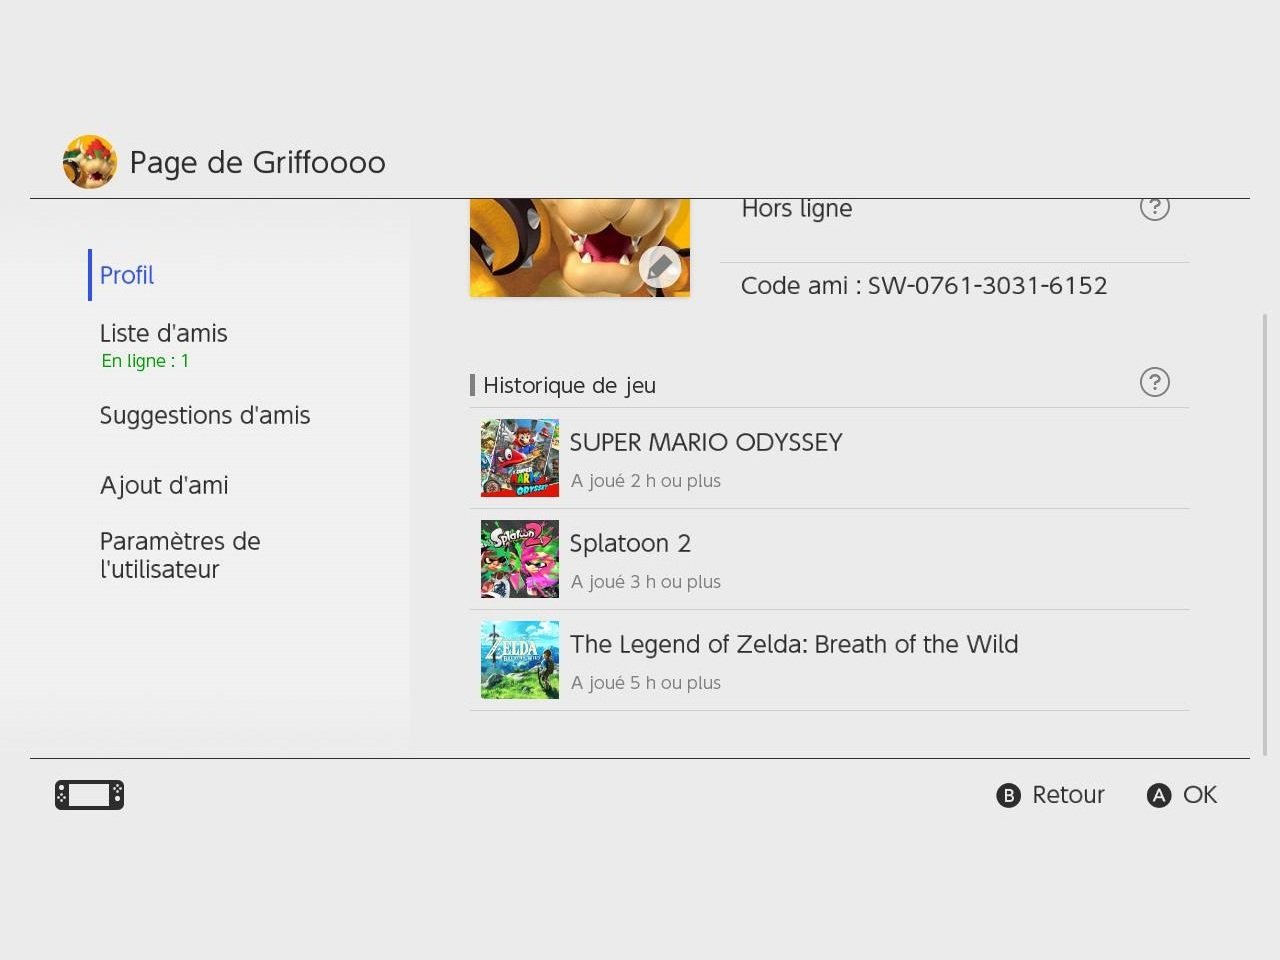Go to Suggestions d'amis
The image size is (1280, 960).
coord(205,415)
